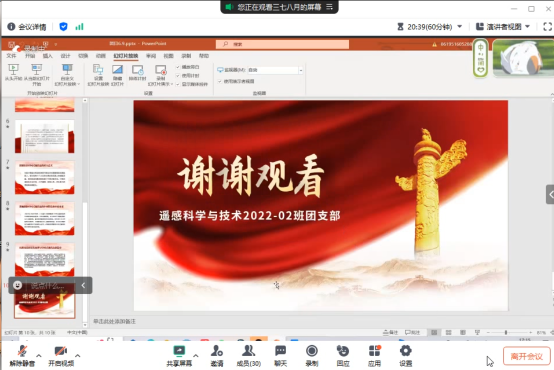554x370 pixels.
Task: Open Meeting Details (会议详情)
Action: pyautogui.click(x=27, y=27)
